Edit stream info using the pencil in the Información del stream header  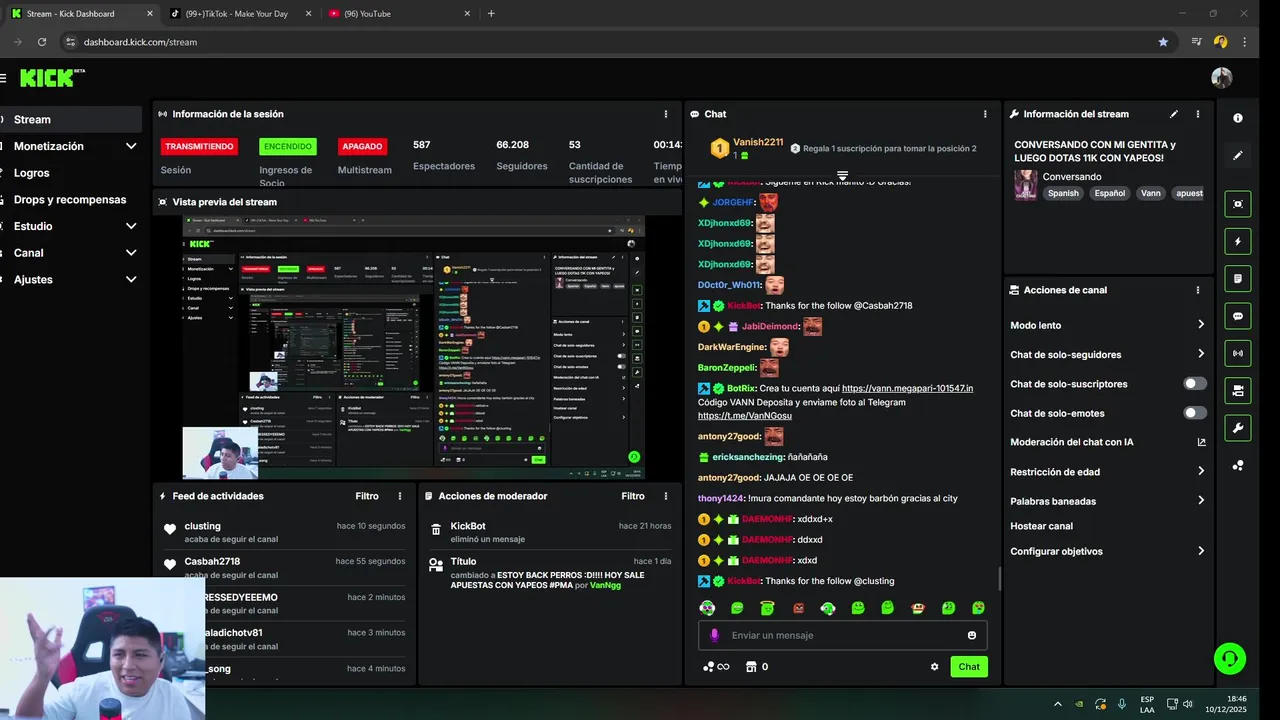(x=1174, y=114)
